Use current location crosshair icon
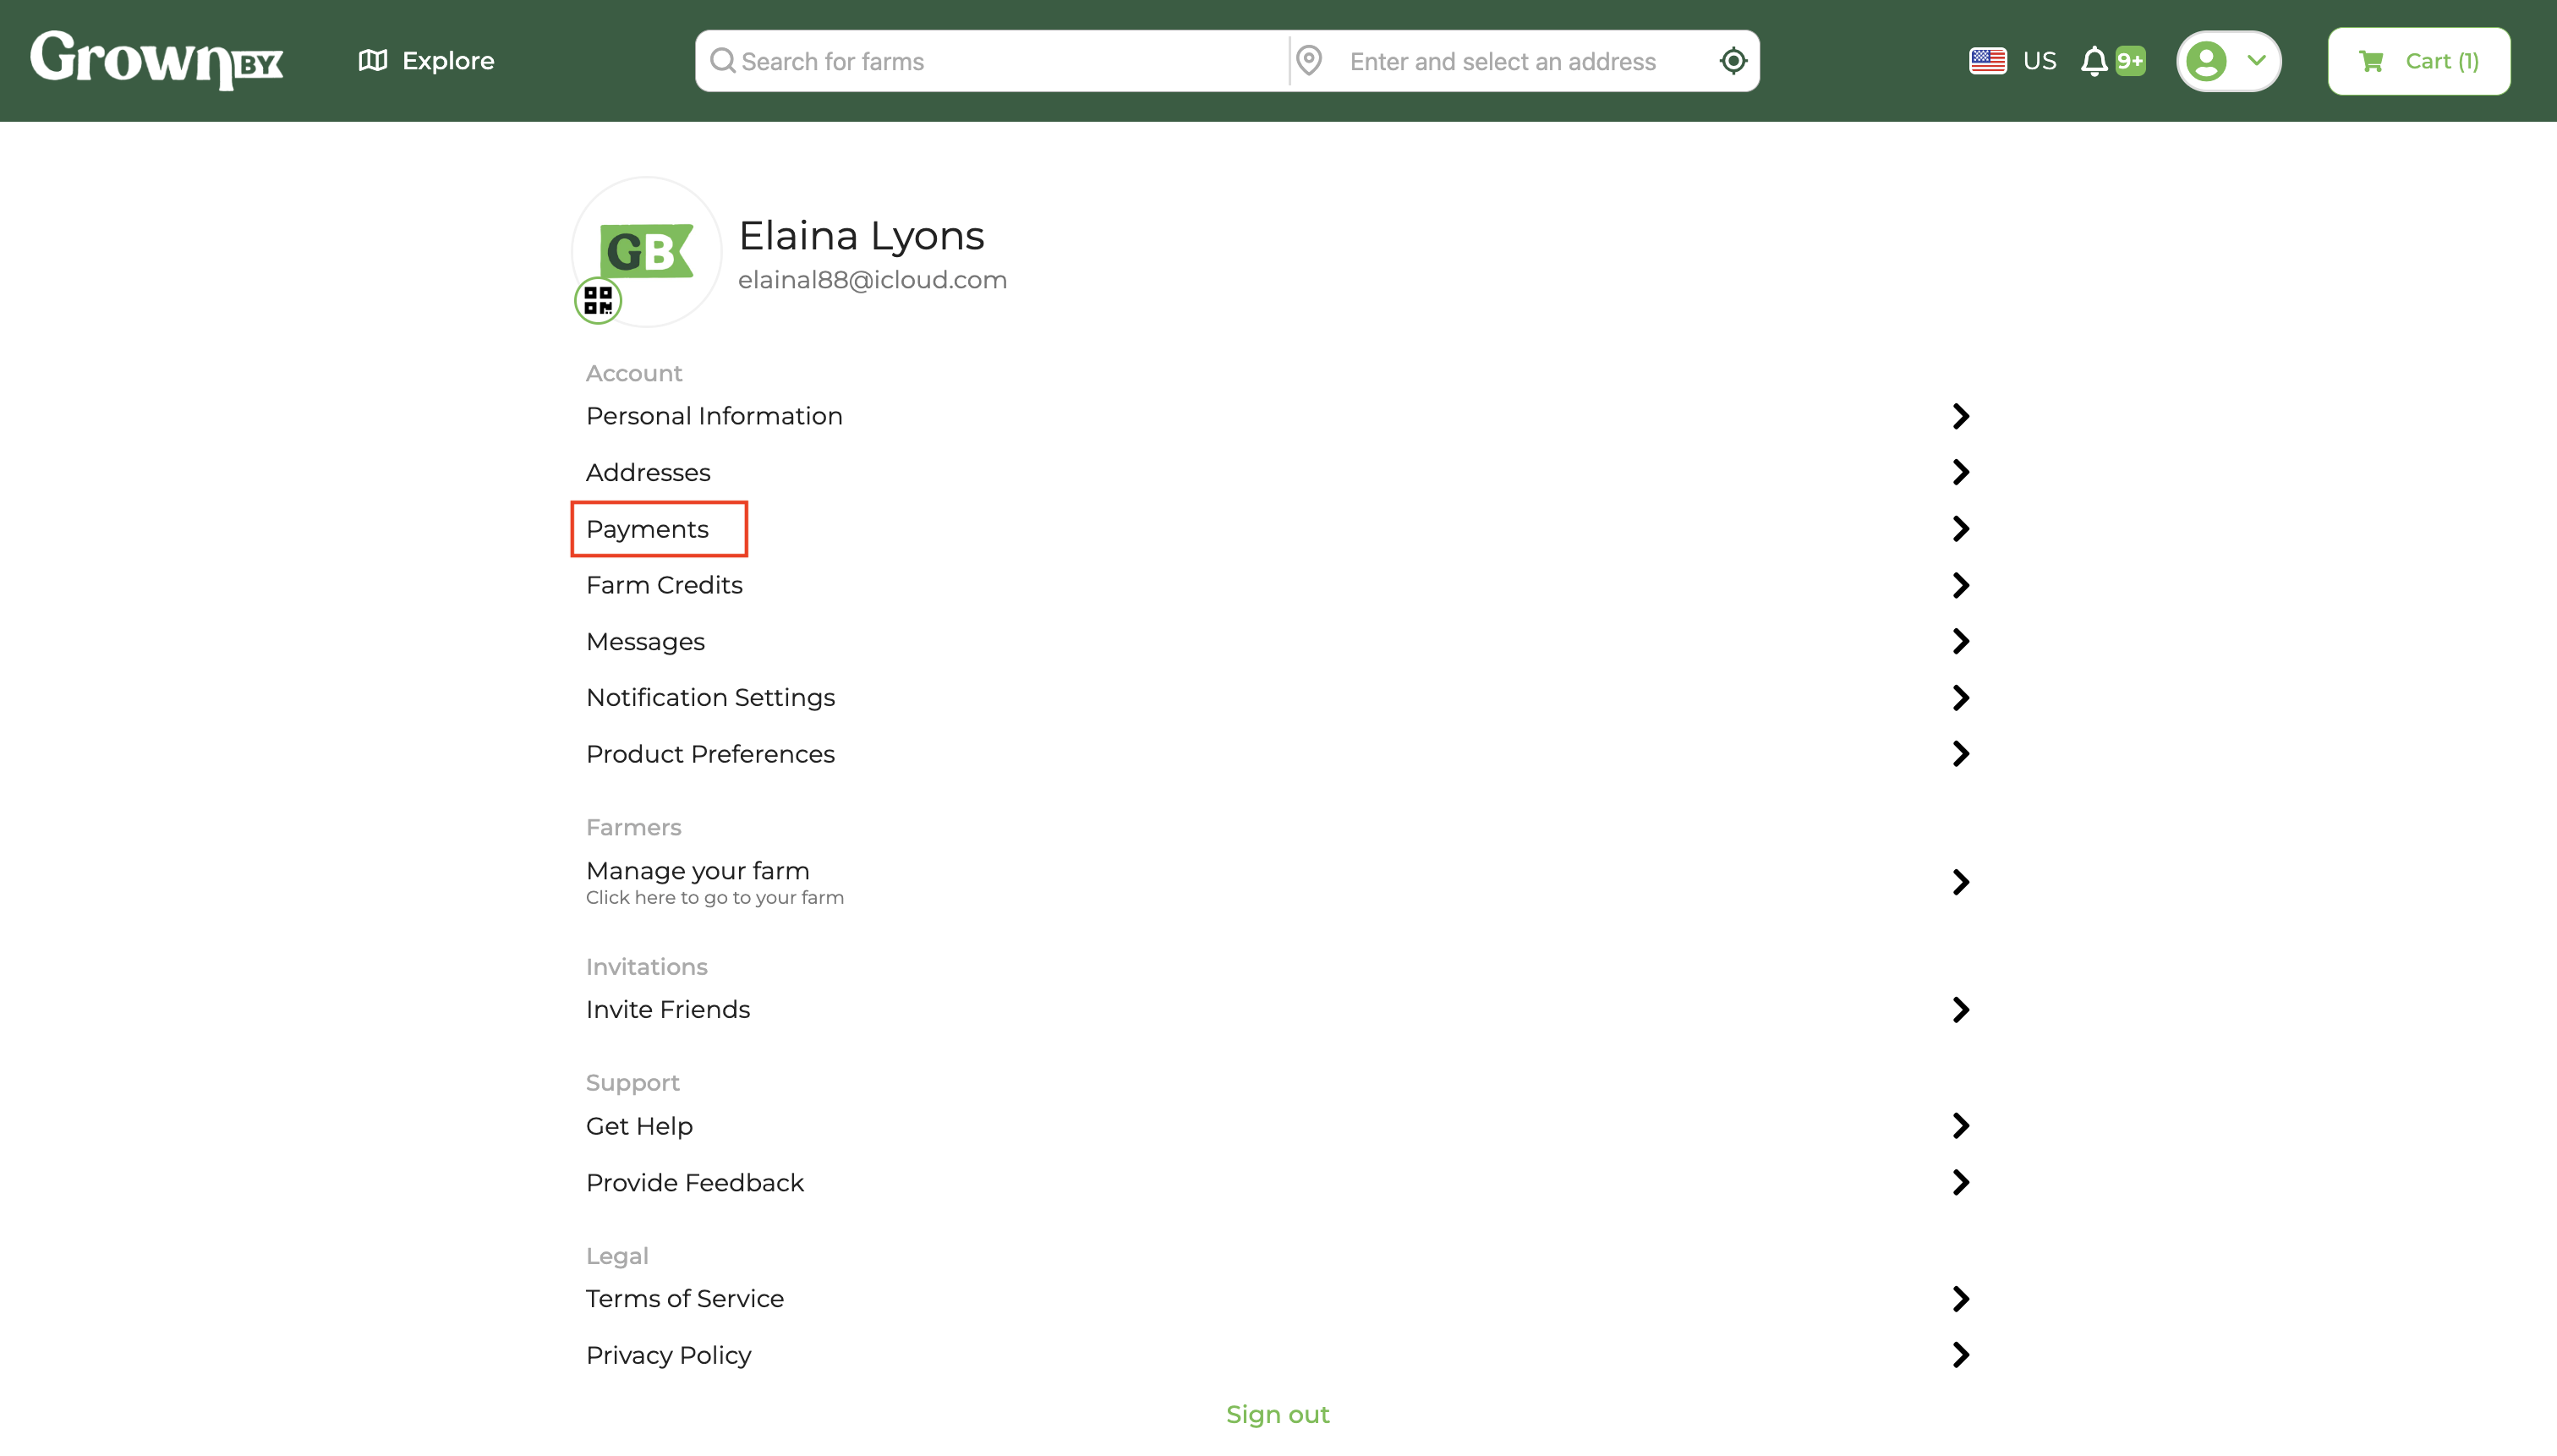Screen dimensions: 2557x1456 (x=1733, y=61)
